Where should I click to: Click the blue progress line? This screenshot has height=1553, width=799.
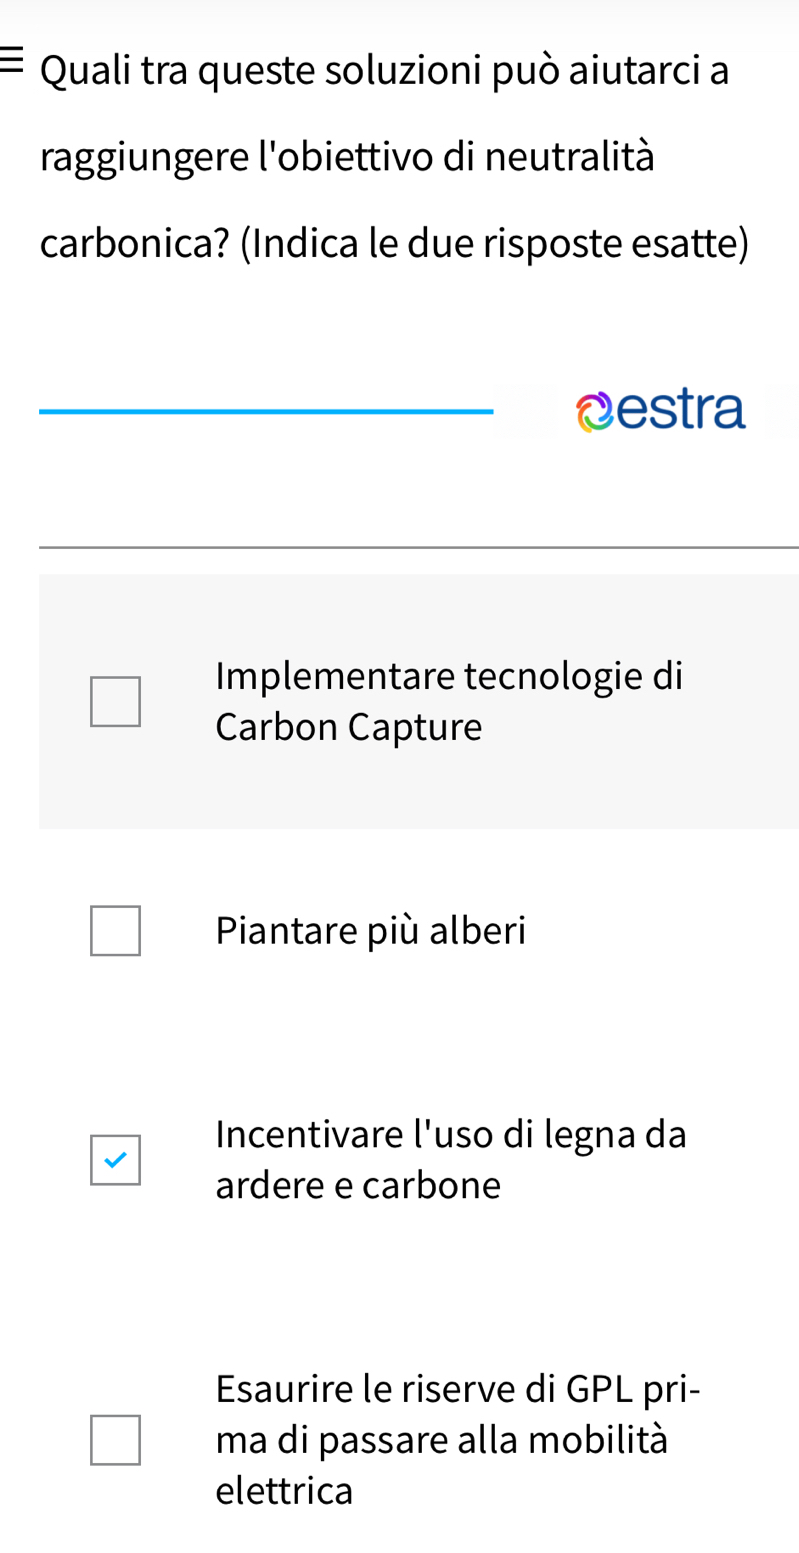pos(265,410)
